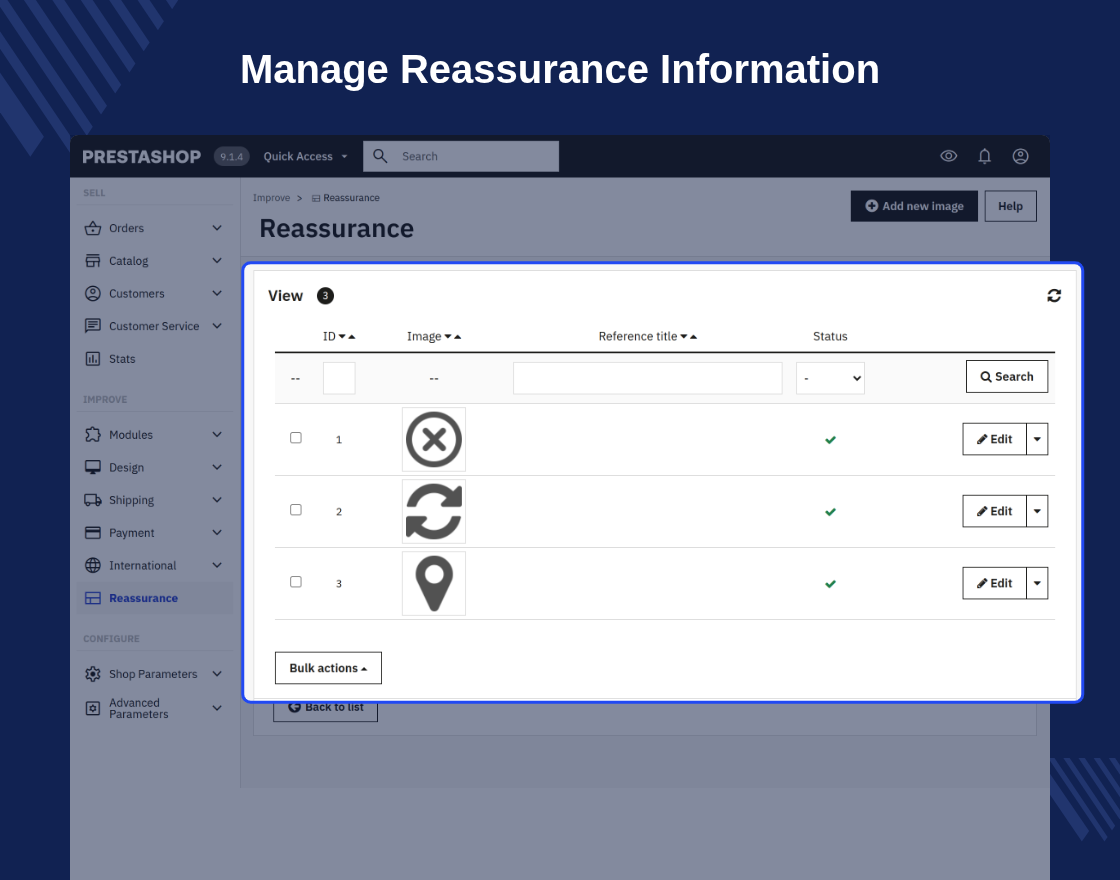
Task: Open the notifications bell
Action: point(984,156)
